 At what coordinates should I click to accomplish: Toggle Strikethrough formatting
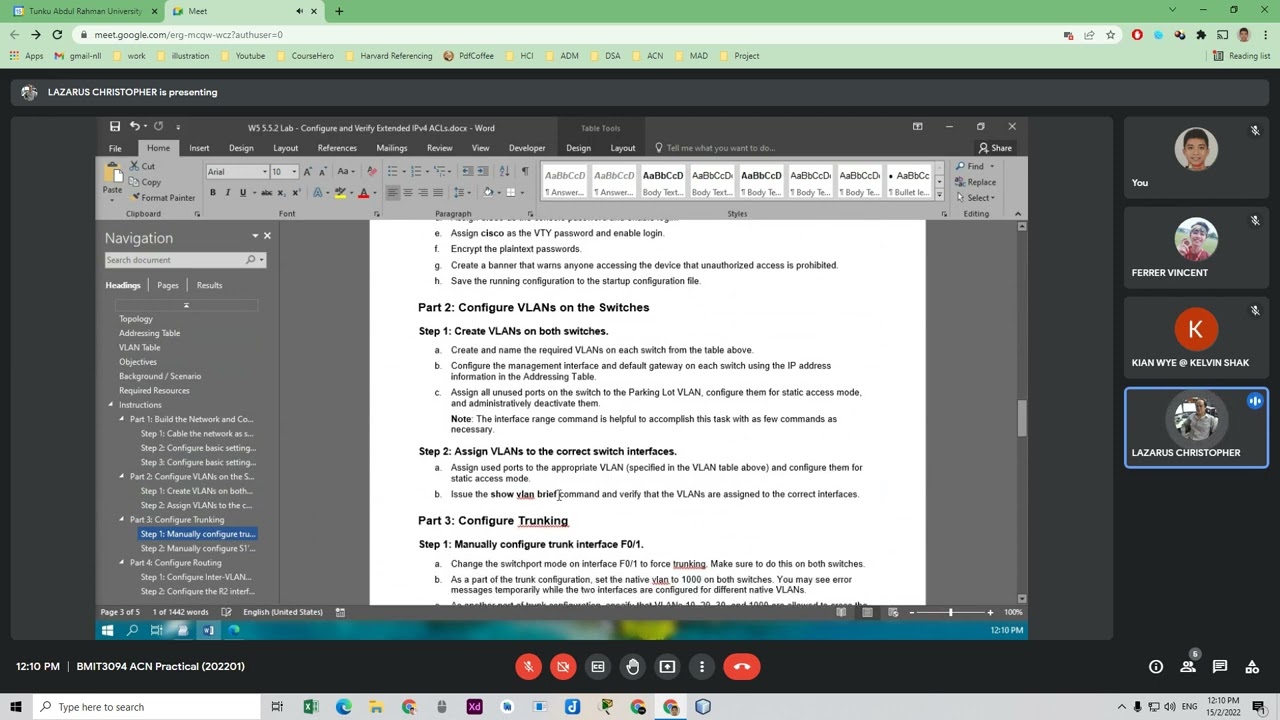pos(267,193)
